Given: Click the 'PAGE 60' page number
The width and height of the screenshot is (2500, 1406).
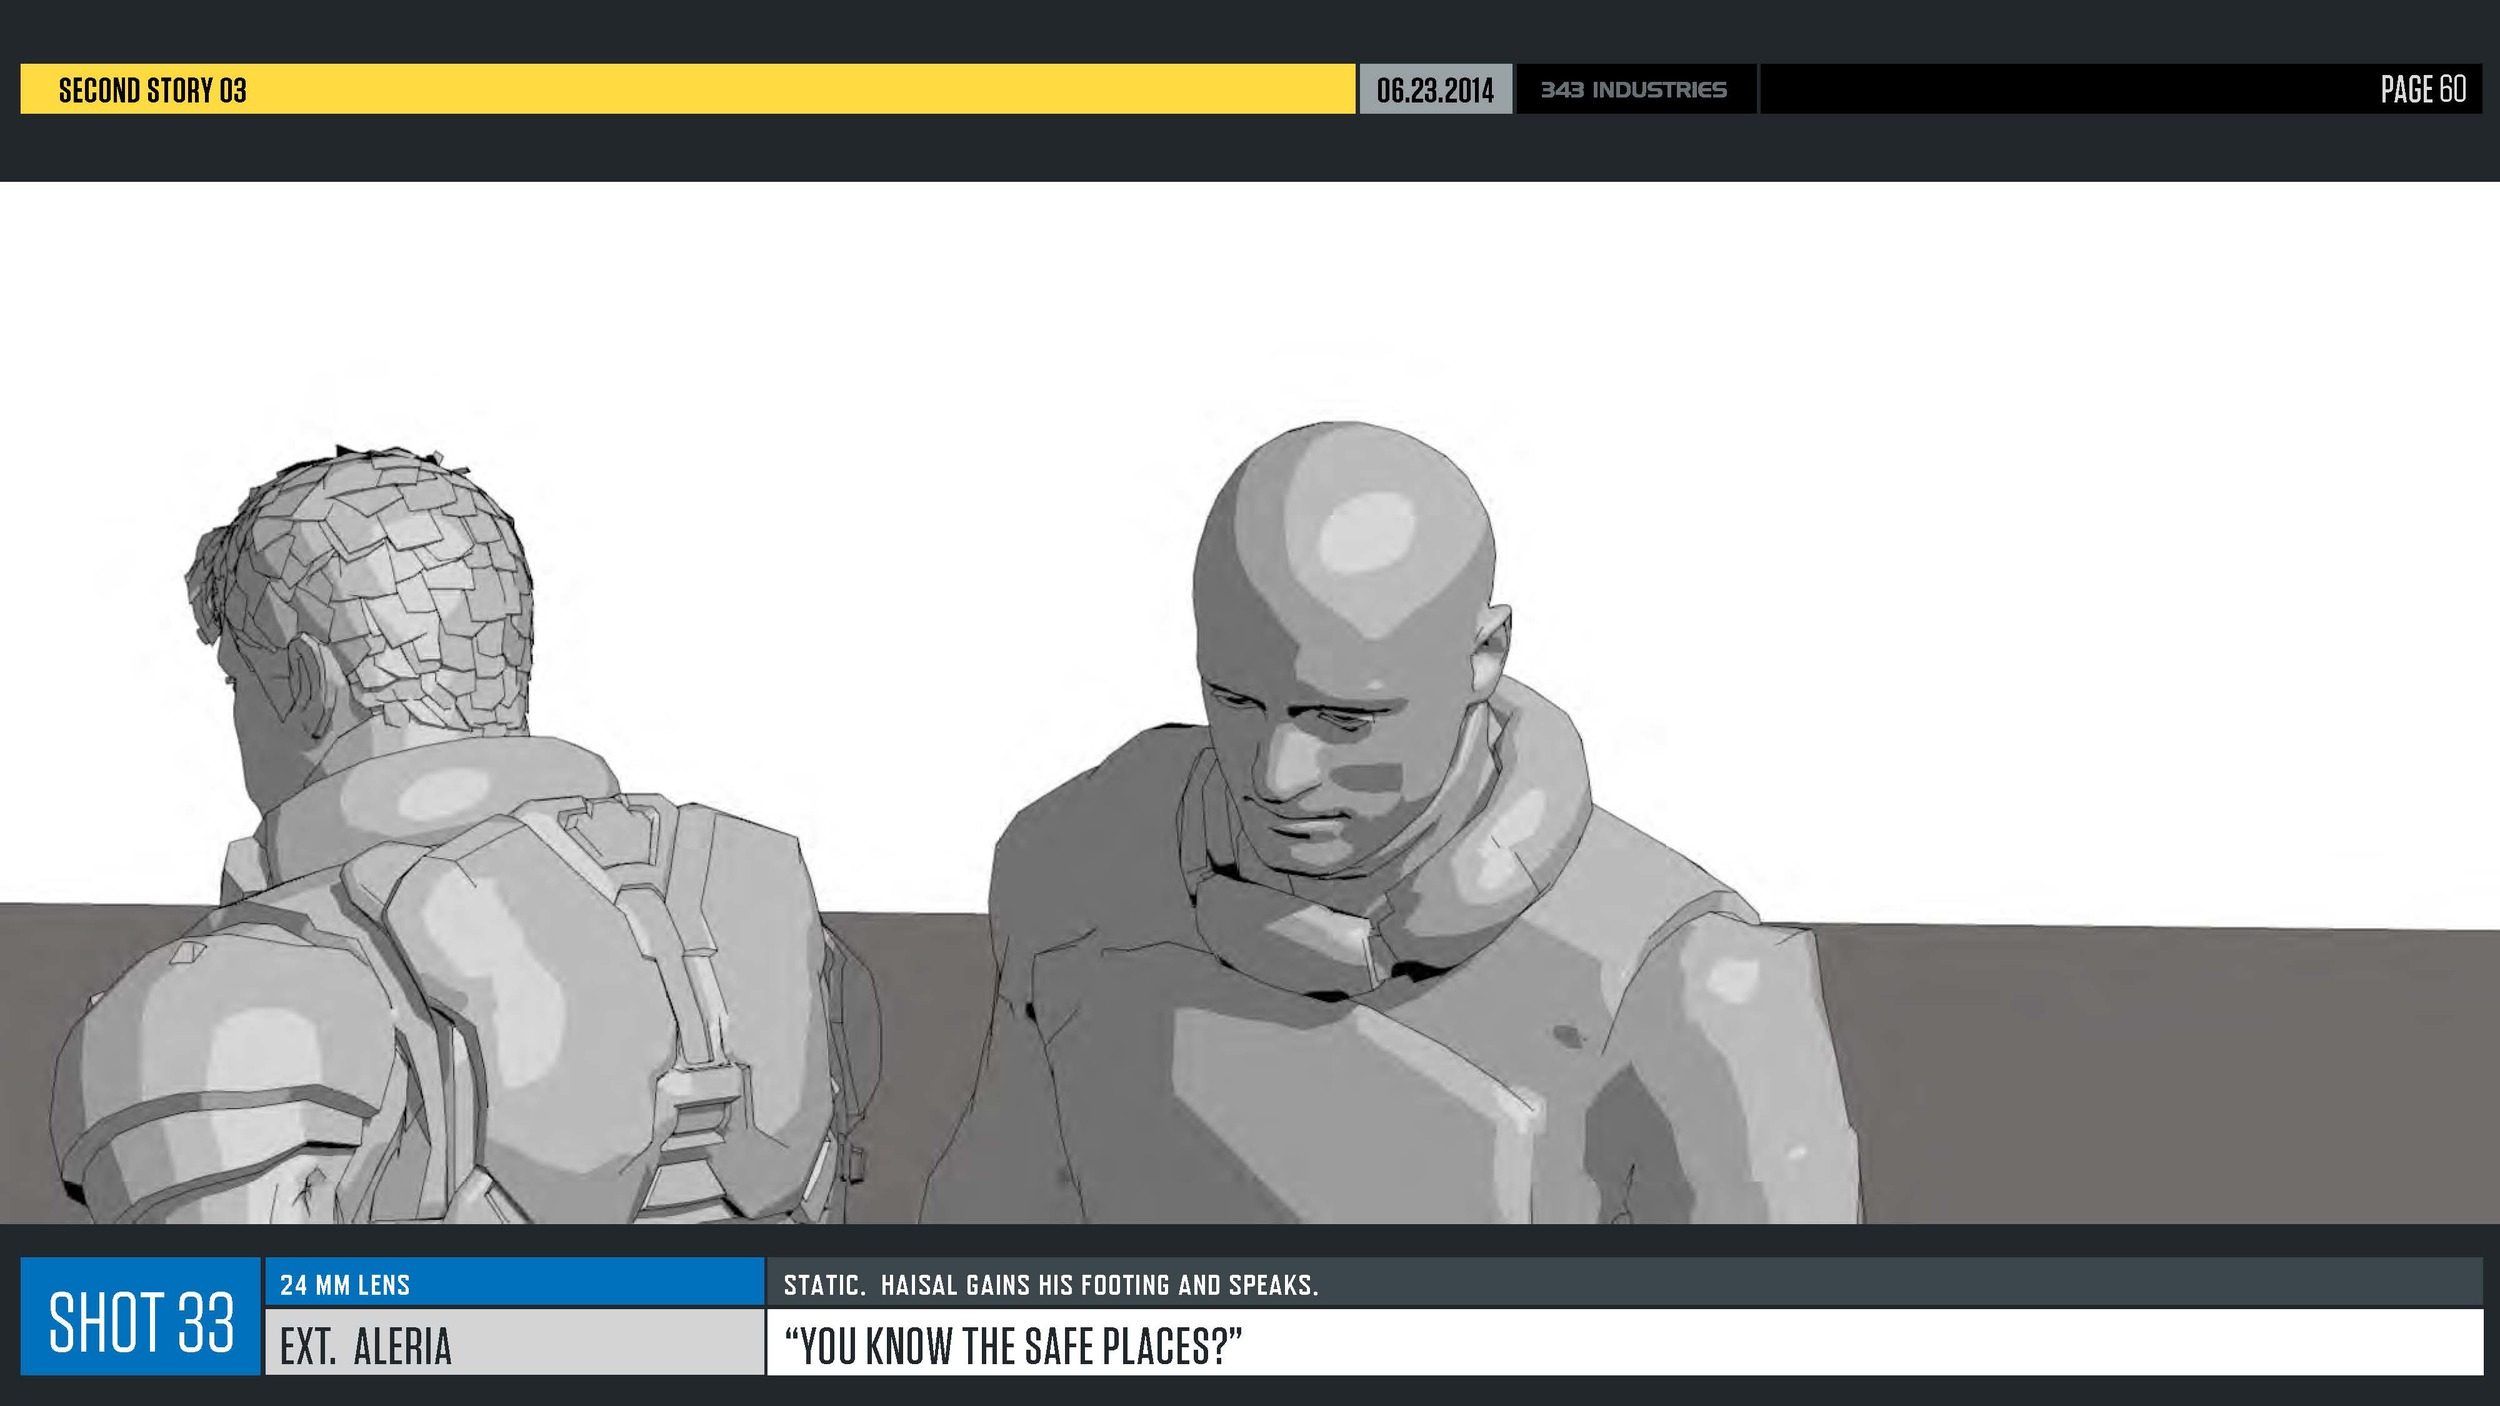Looking at the screenshot, I should pos(2422,89).
